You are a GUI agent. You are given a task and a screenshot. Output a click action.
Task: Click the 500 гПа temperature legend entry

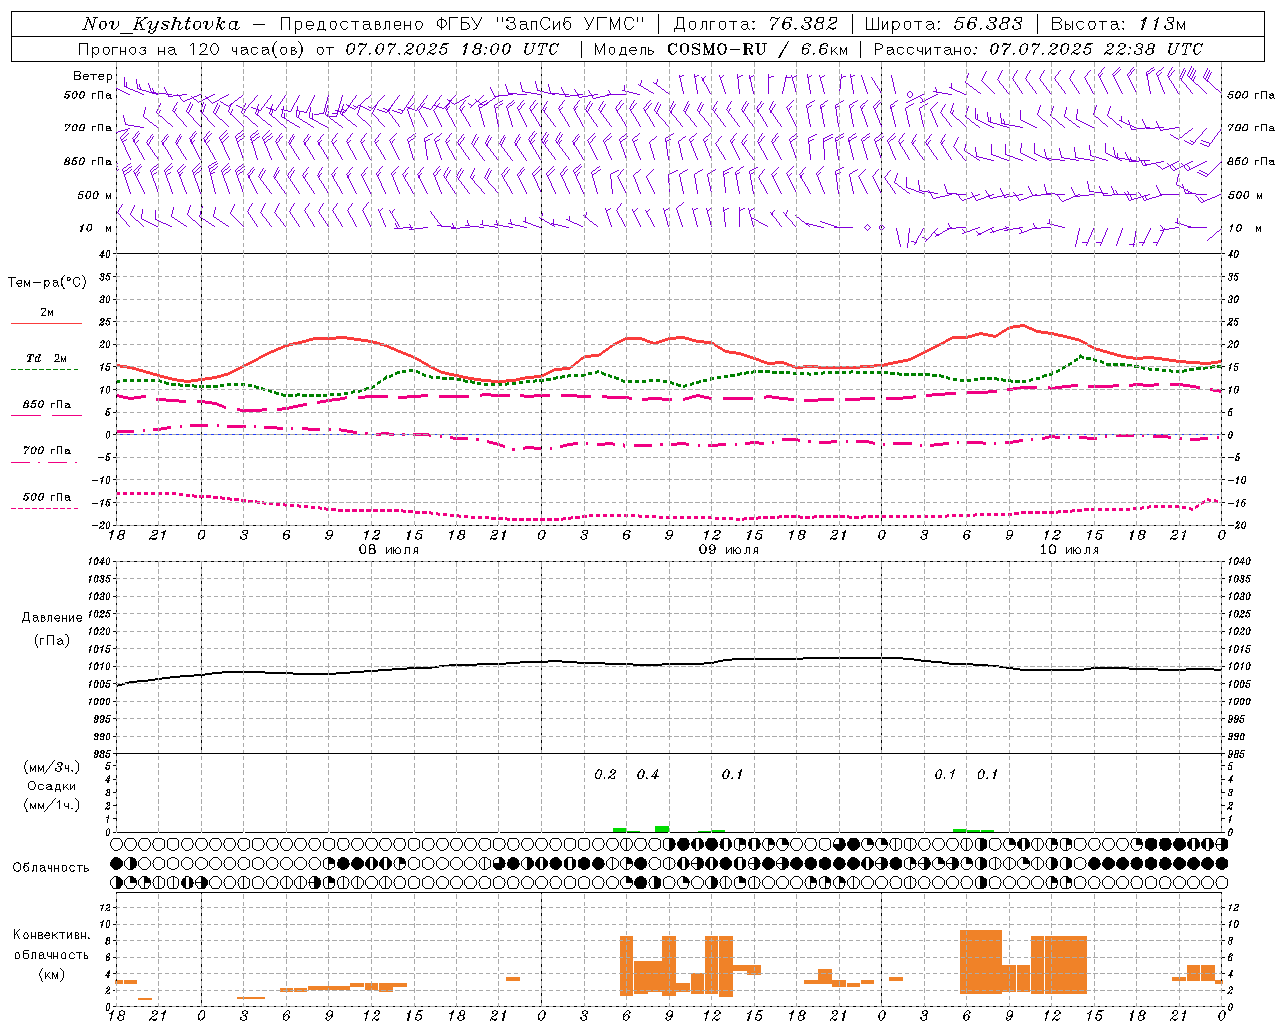point(46,498)
